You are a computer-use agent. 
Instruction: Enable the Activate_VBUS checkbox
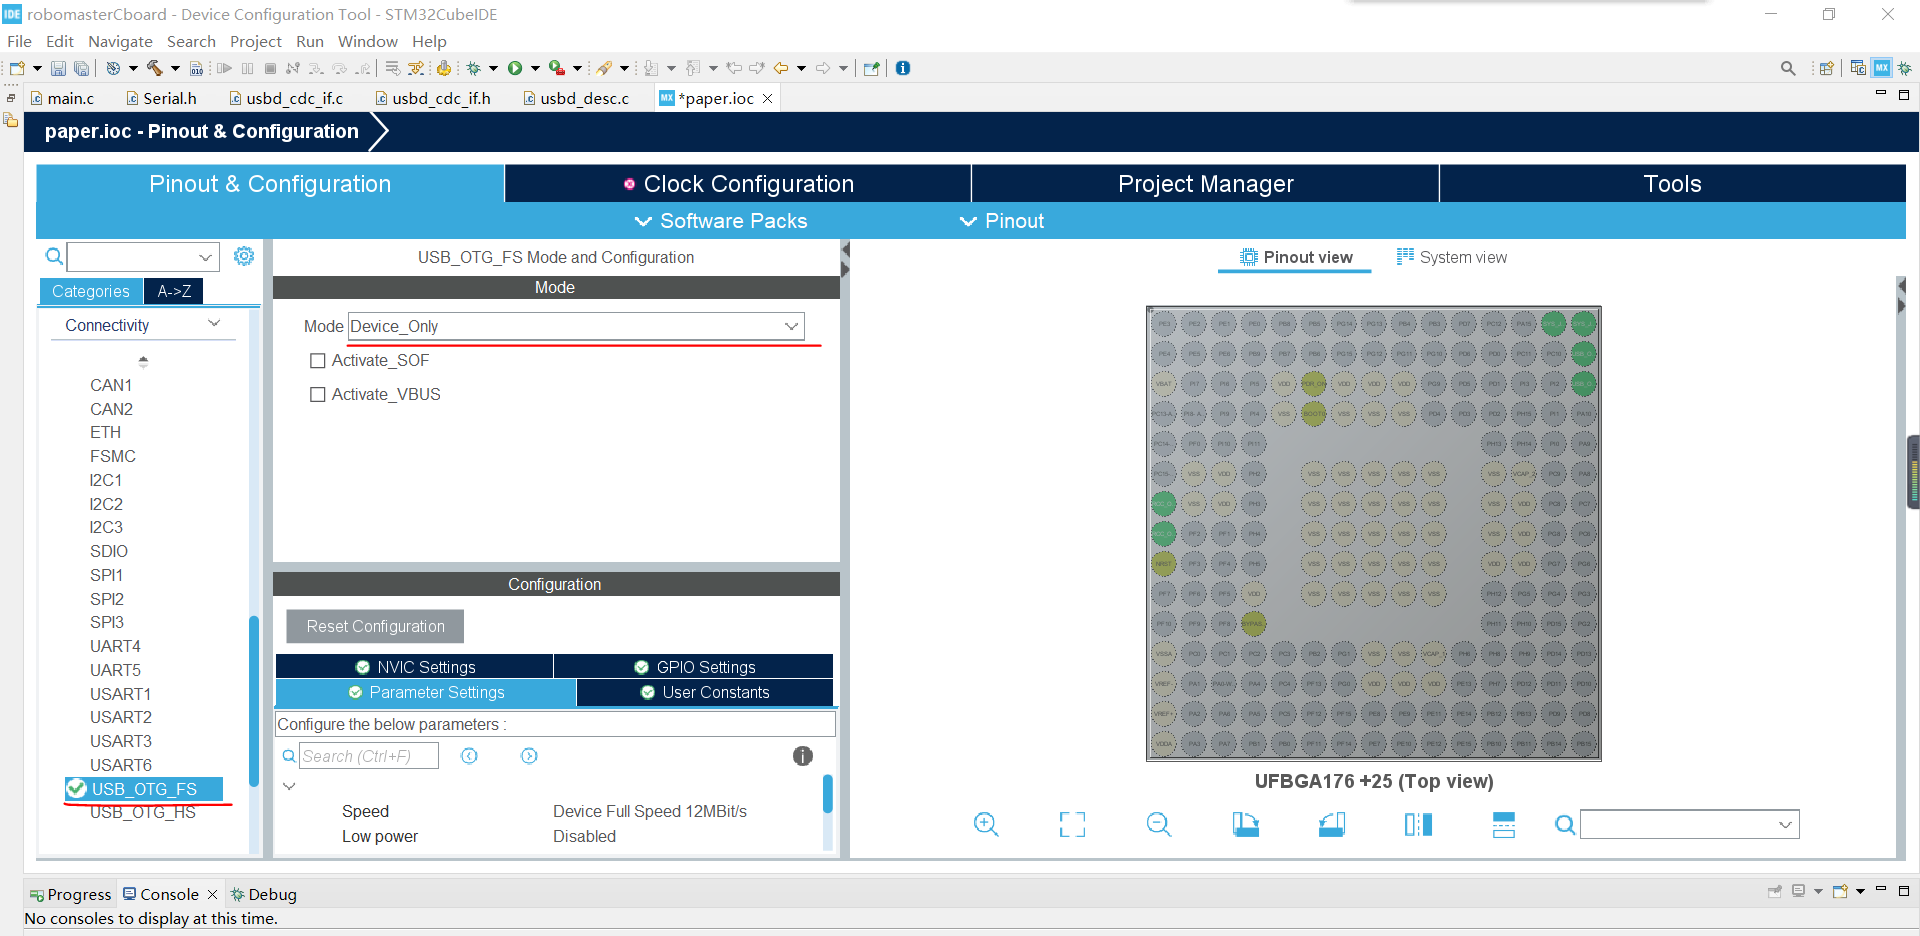[x=318, y=395]
